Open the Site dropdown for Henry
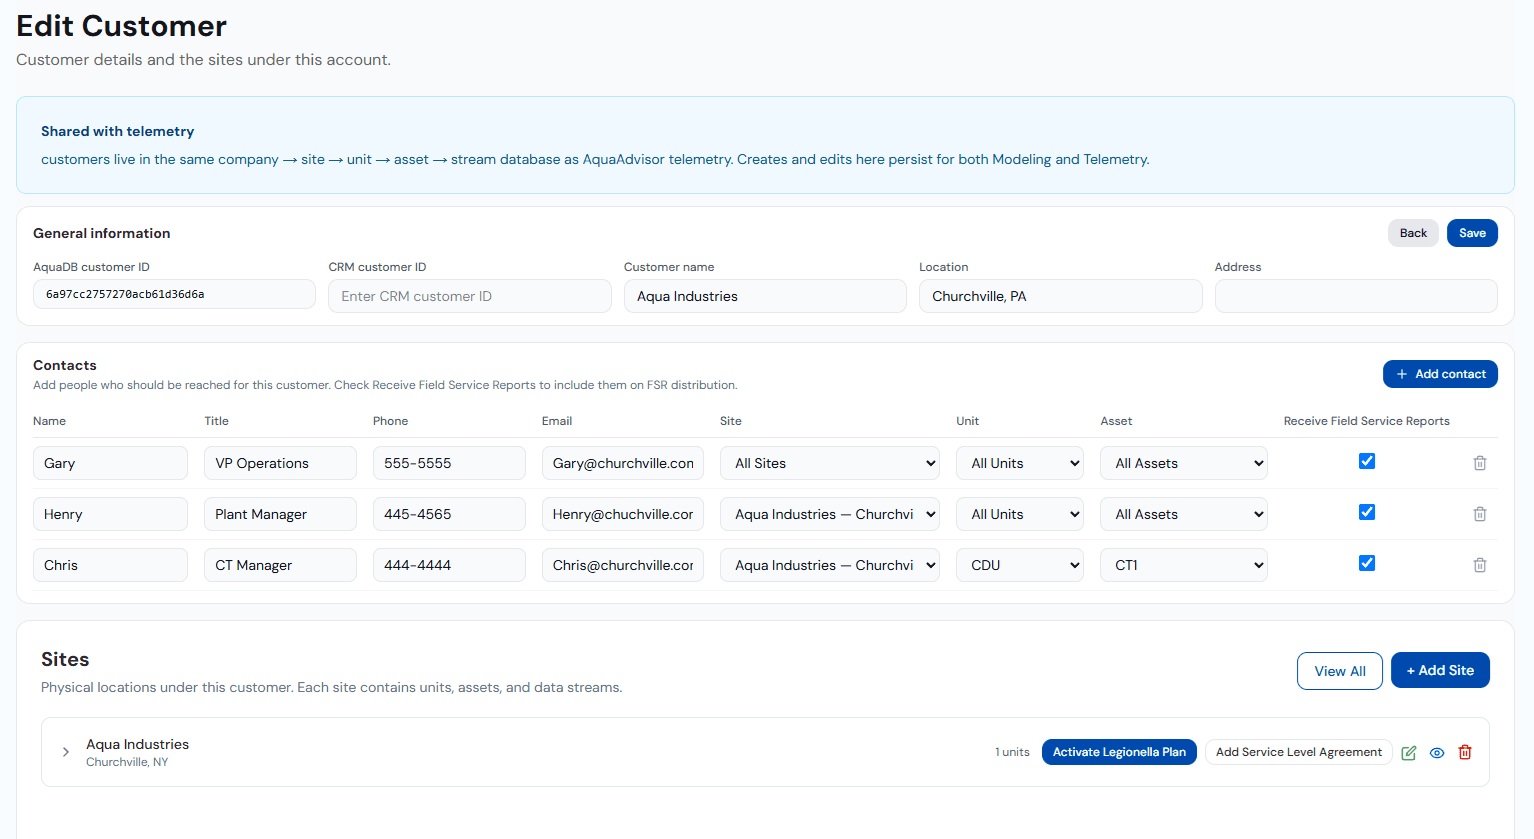 [x=830, y=514]
